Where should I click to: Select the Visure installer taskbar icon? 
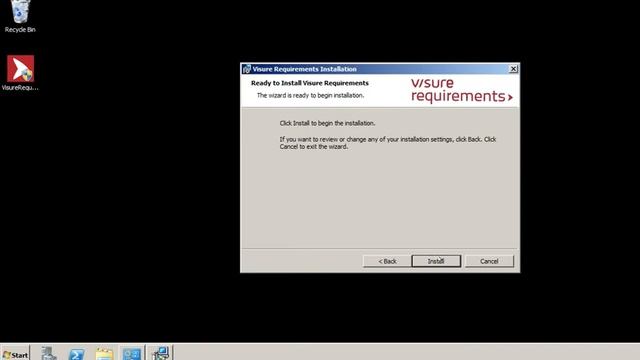[x=160, y=353]
